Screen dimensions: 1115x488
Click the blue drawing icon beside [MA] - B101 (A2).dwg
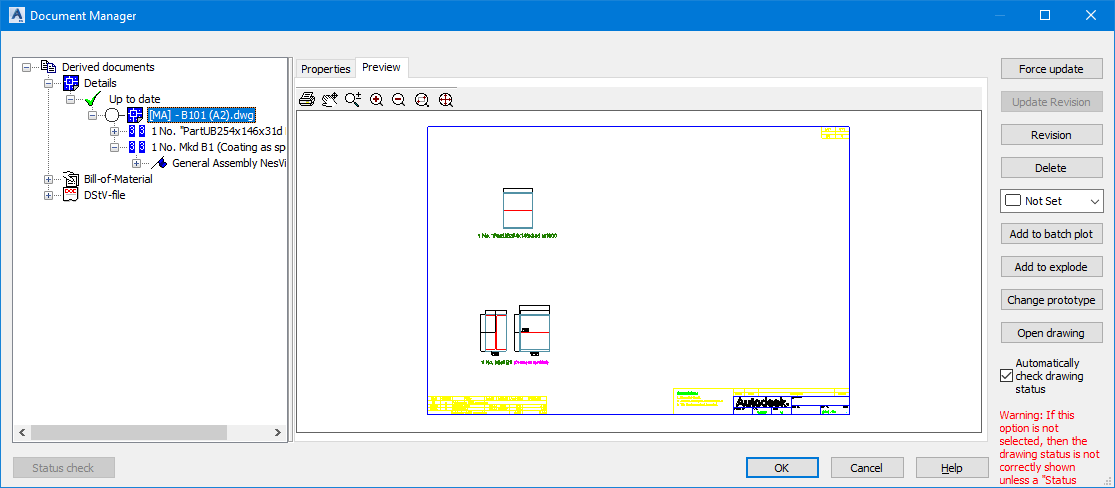tap(135, 115)
